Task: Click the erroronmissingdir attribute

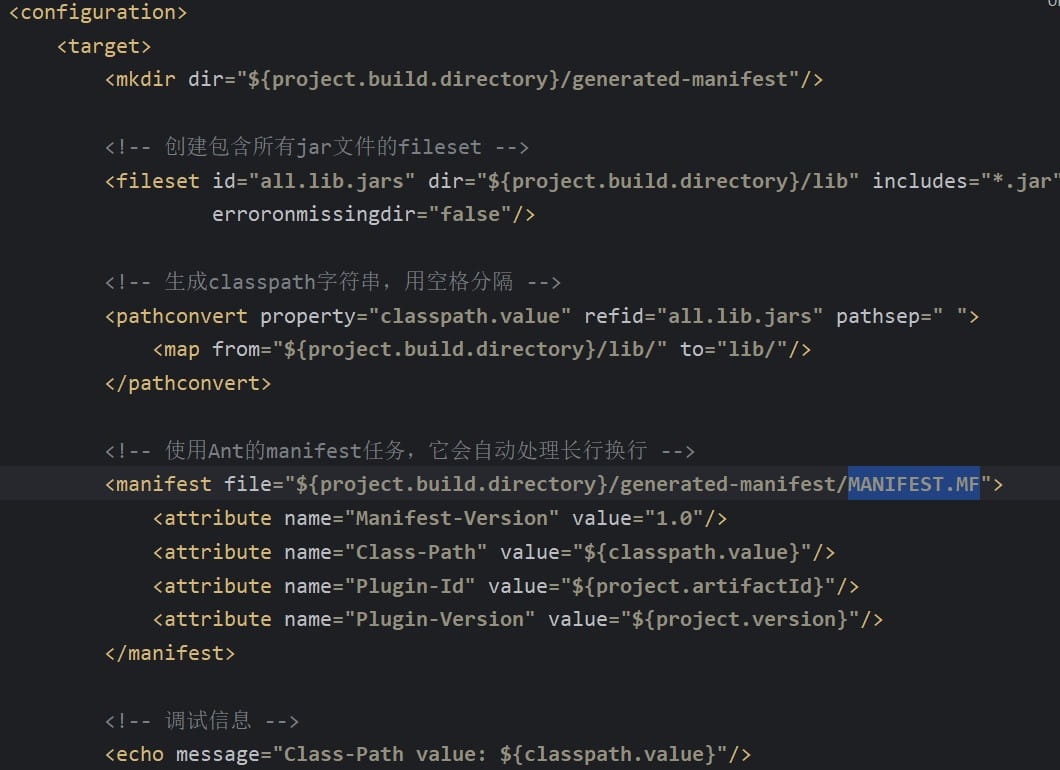Action: (x=319, y=214)
